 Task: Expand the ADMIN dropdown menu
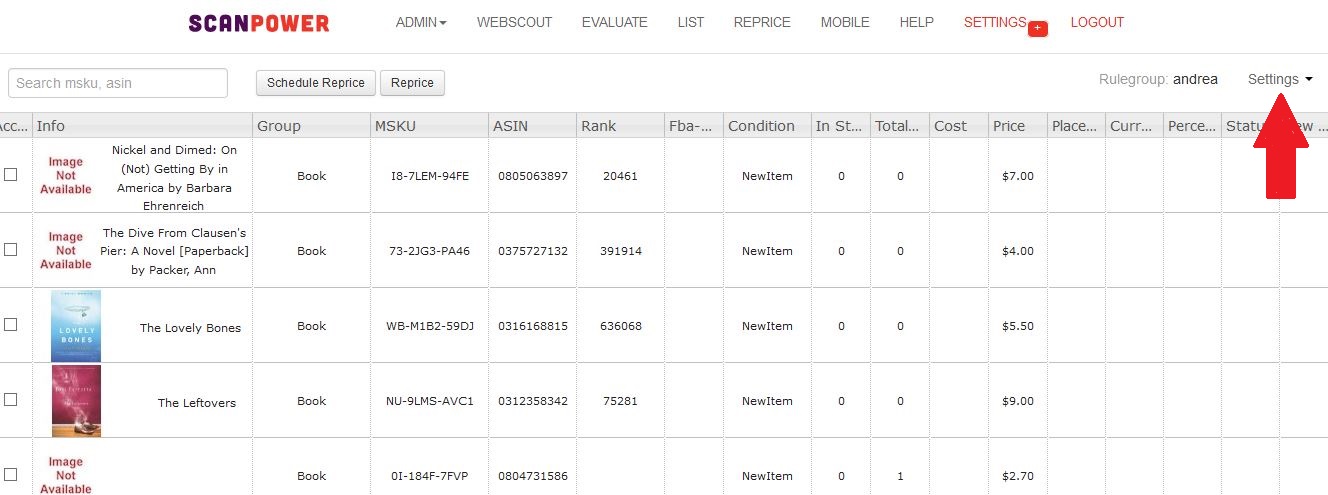point(421,22)
